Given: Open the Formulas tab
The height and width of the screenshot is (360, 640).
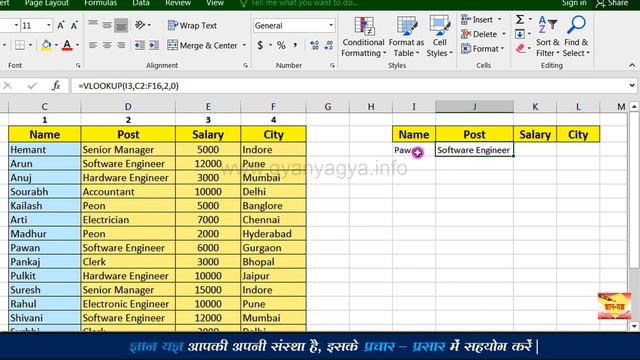Looking at the screenshot, I should coord(100,3).
